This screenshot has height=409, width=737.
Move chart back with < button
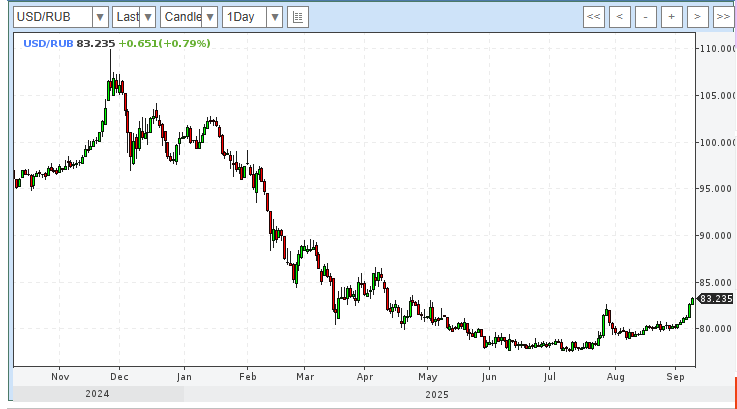[619, 17]
